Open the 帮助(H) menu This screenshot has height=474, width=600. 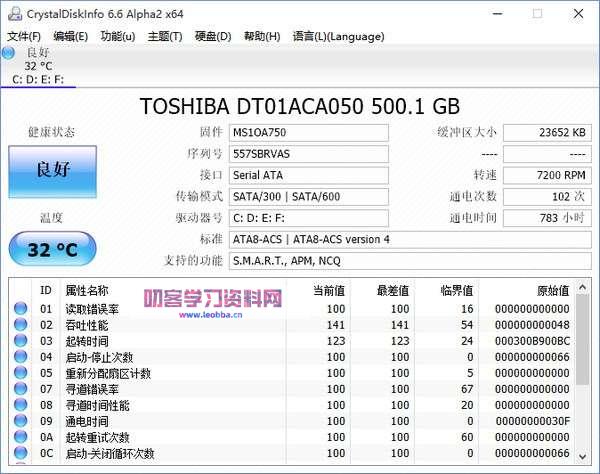262,36
